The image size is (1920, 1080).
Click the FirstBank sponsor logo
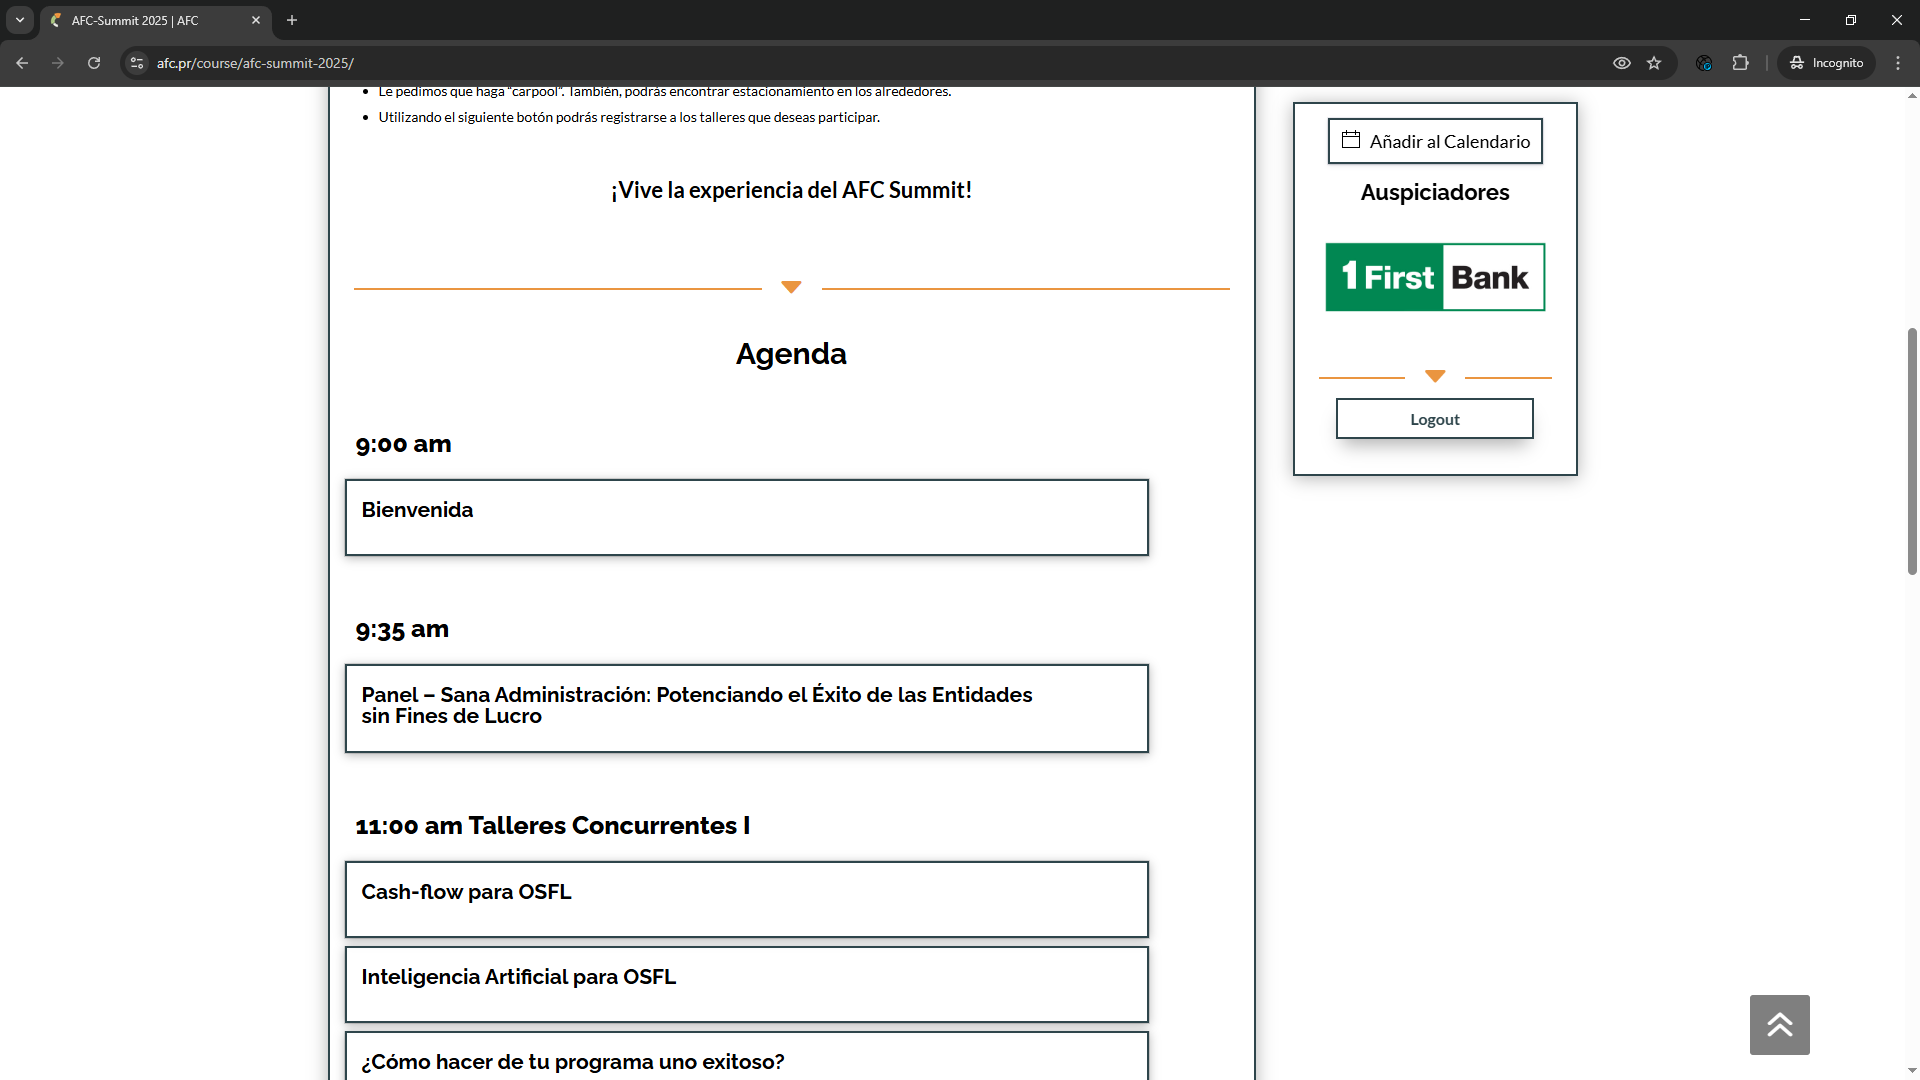click(x=1434, y=277)
